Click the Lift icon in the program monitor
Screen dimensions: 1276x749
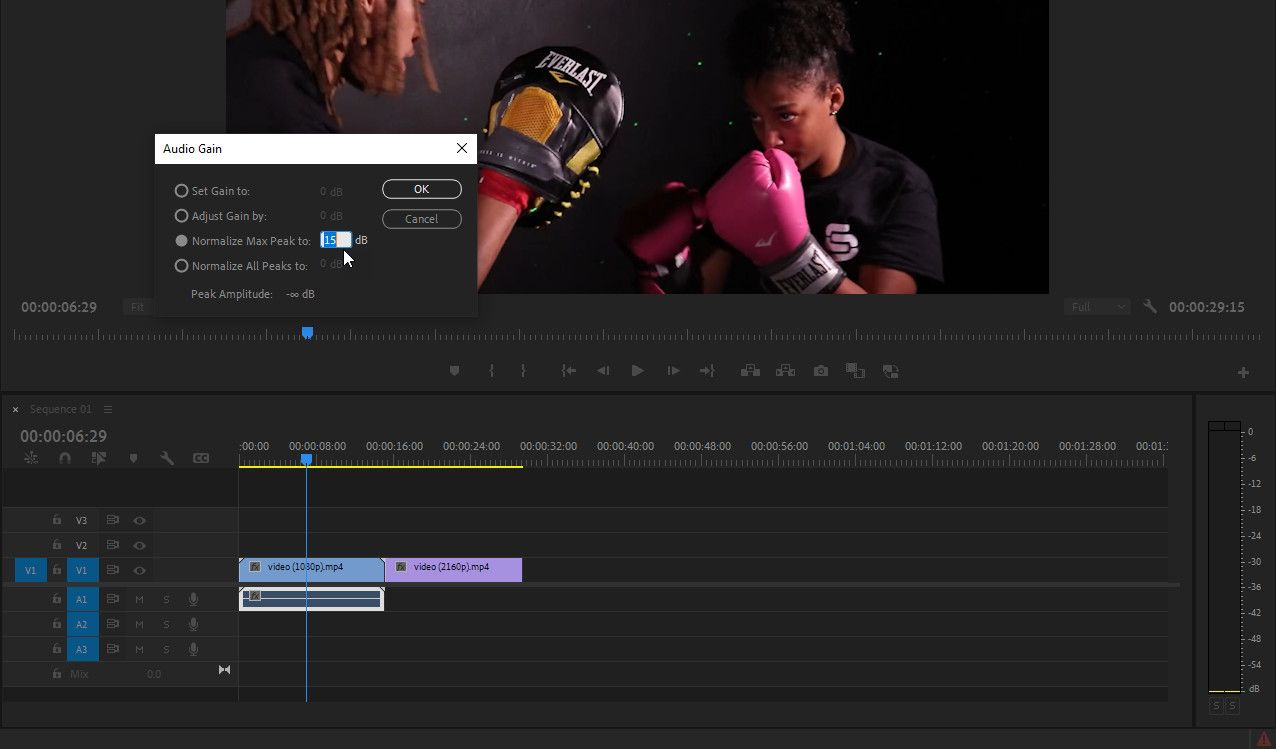[x=751, y=370]
